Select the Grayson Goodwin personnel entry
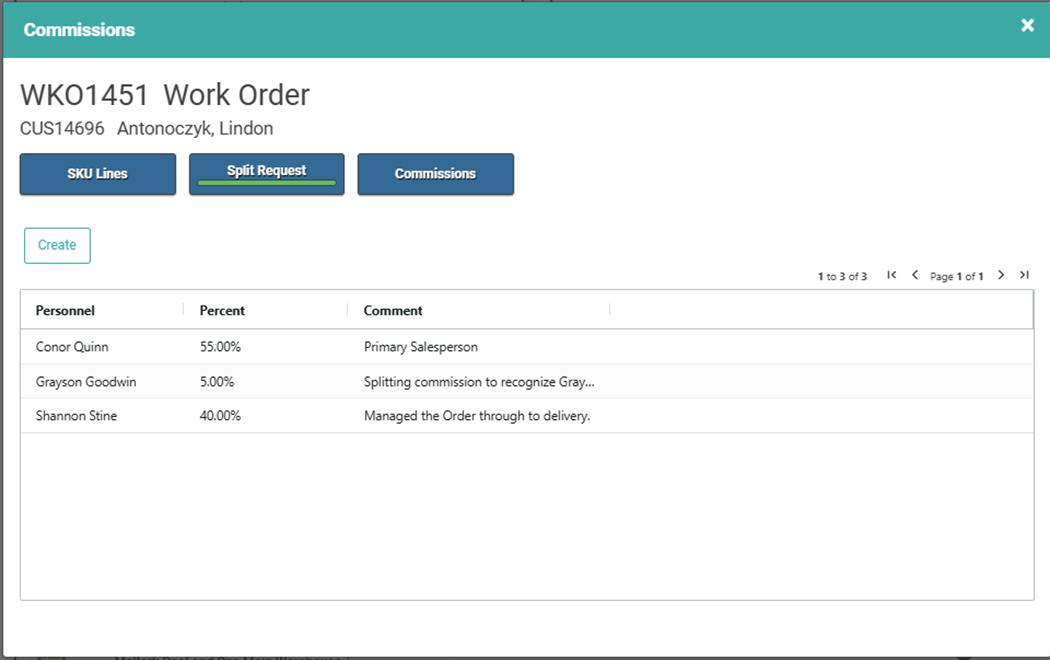Screen dimensions: 1050x660 click(86, 382)
